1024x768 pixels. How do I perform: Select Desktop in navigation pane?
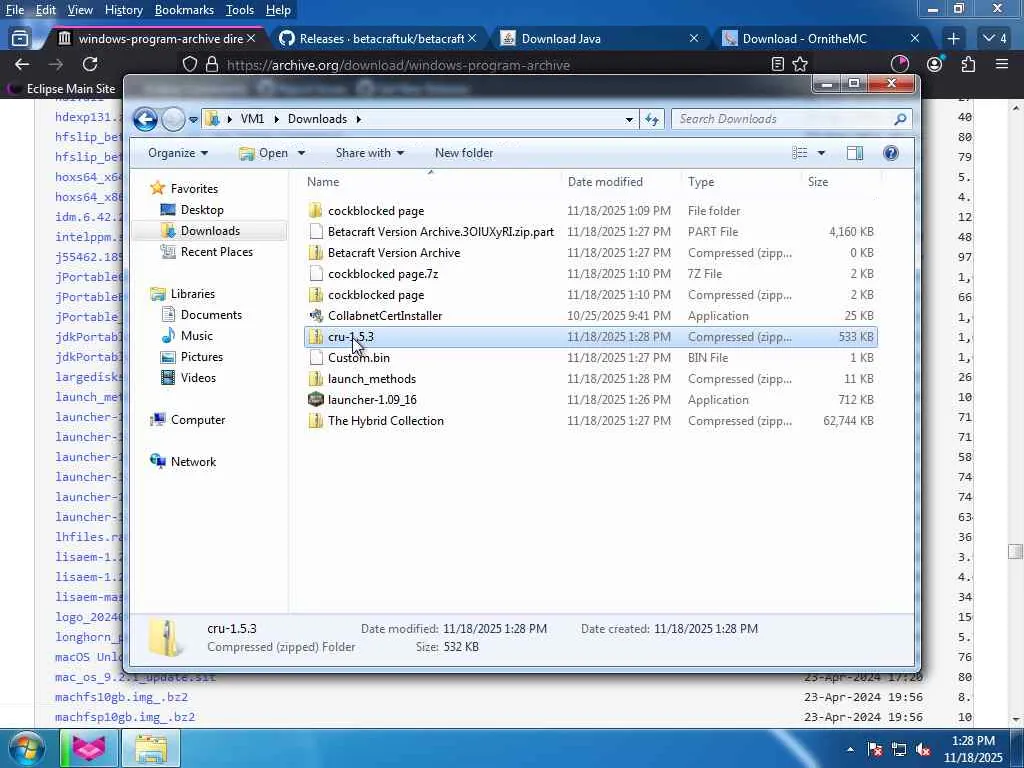click(202, 210)
